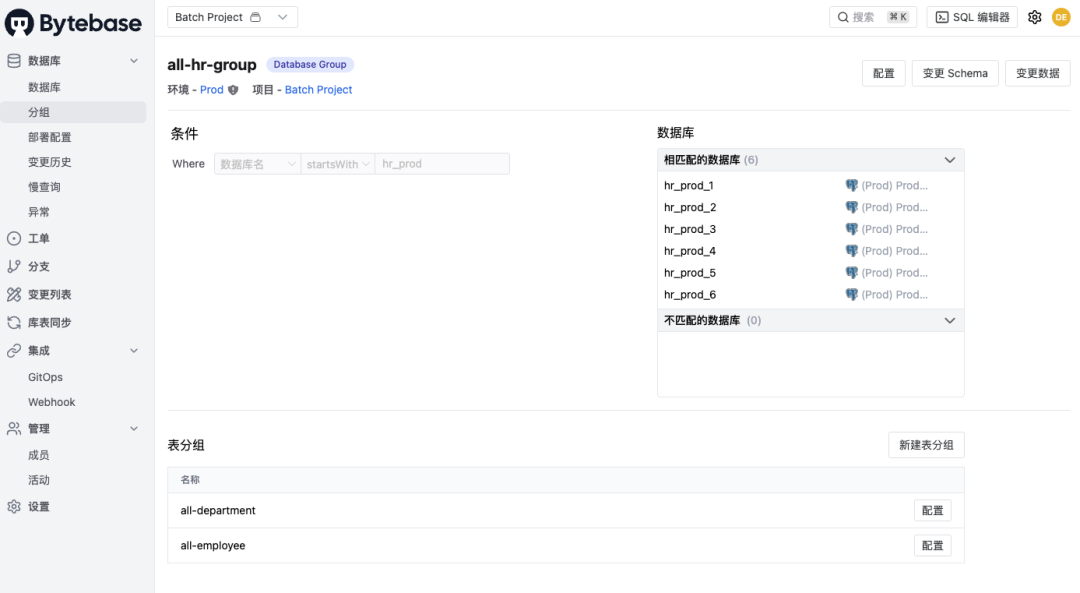Click the DE user avatar
The height and width of the screenshot is (593, 1080).
[1061, 17]
